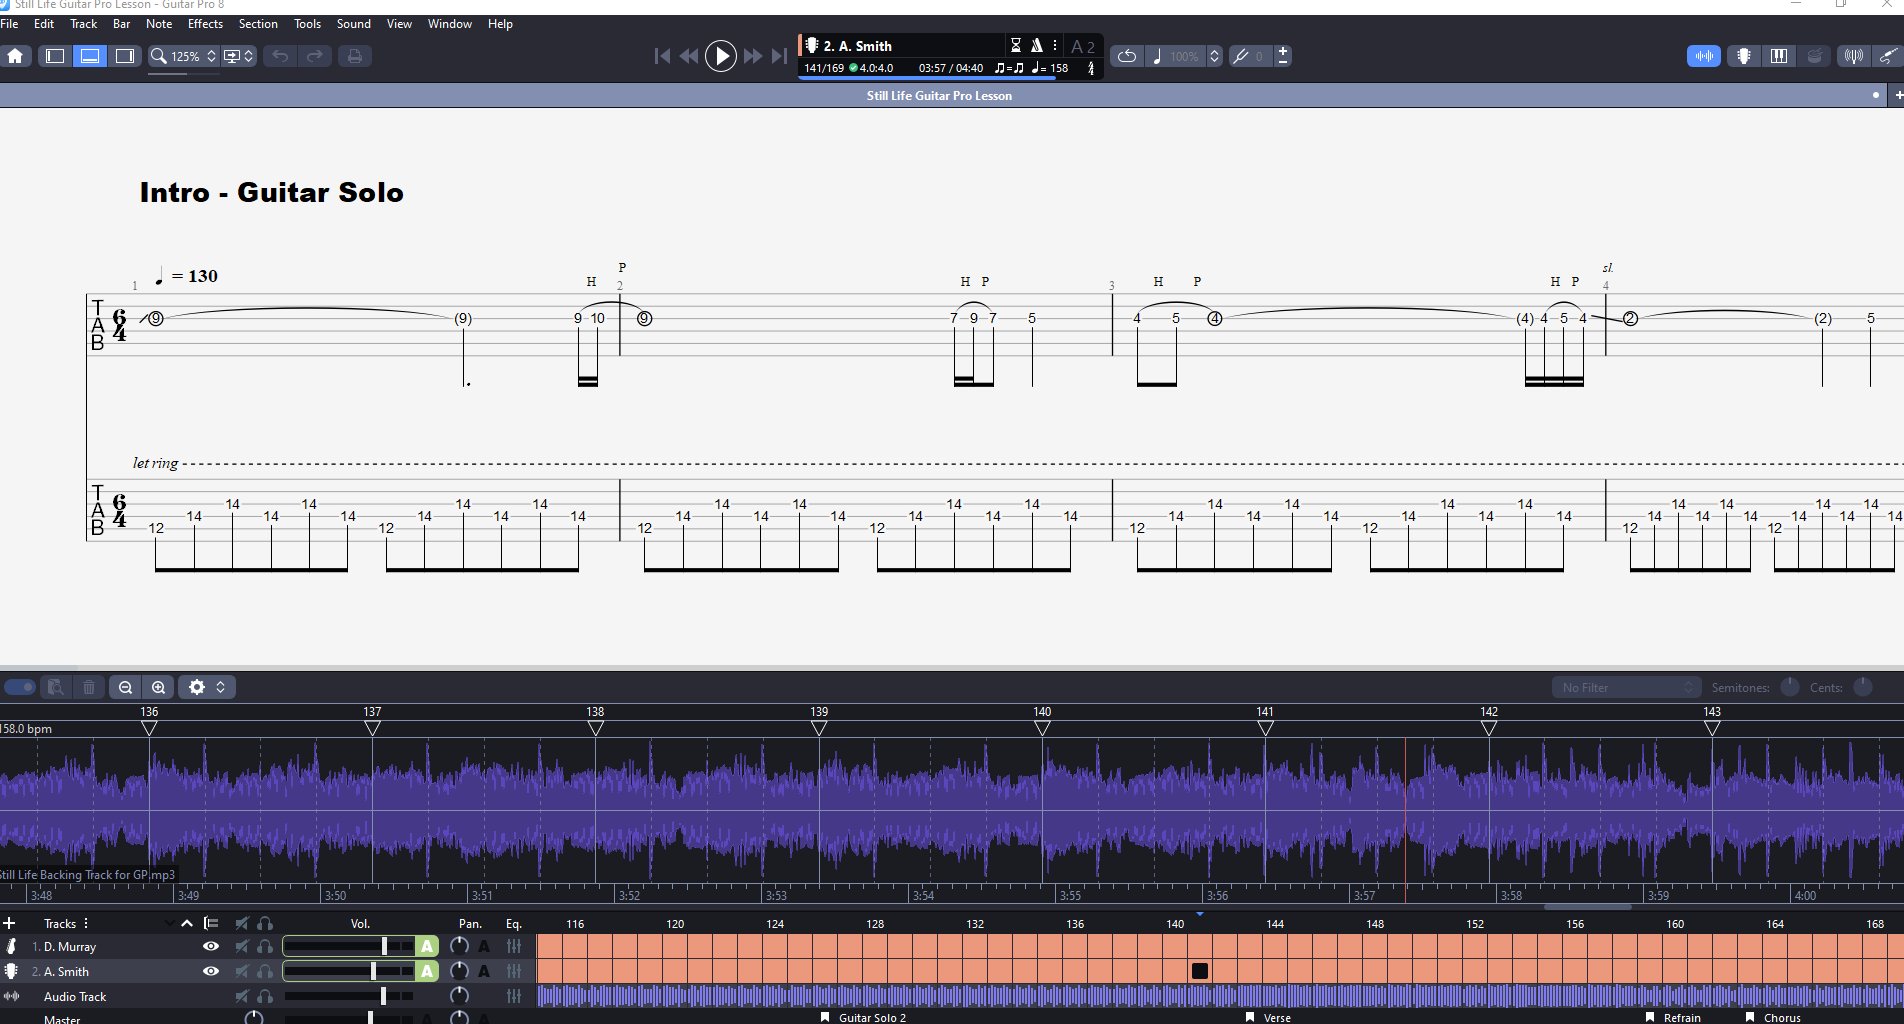Image resolution: width=1904 pixels, height=1024 pixels.
Task: Toggle D. Murray track visibility eye
Action: (x=211, y=946)
